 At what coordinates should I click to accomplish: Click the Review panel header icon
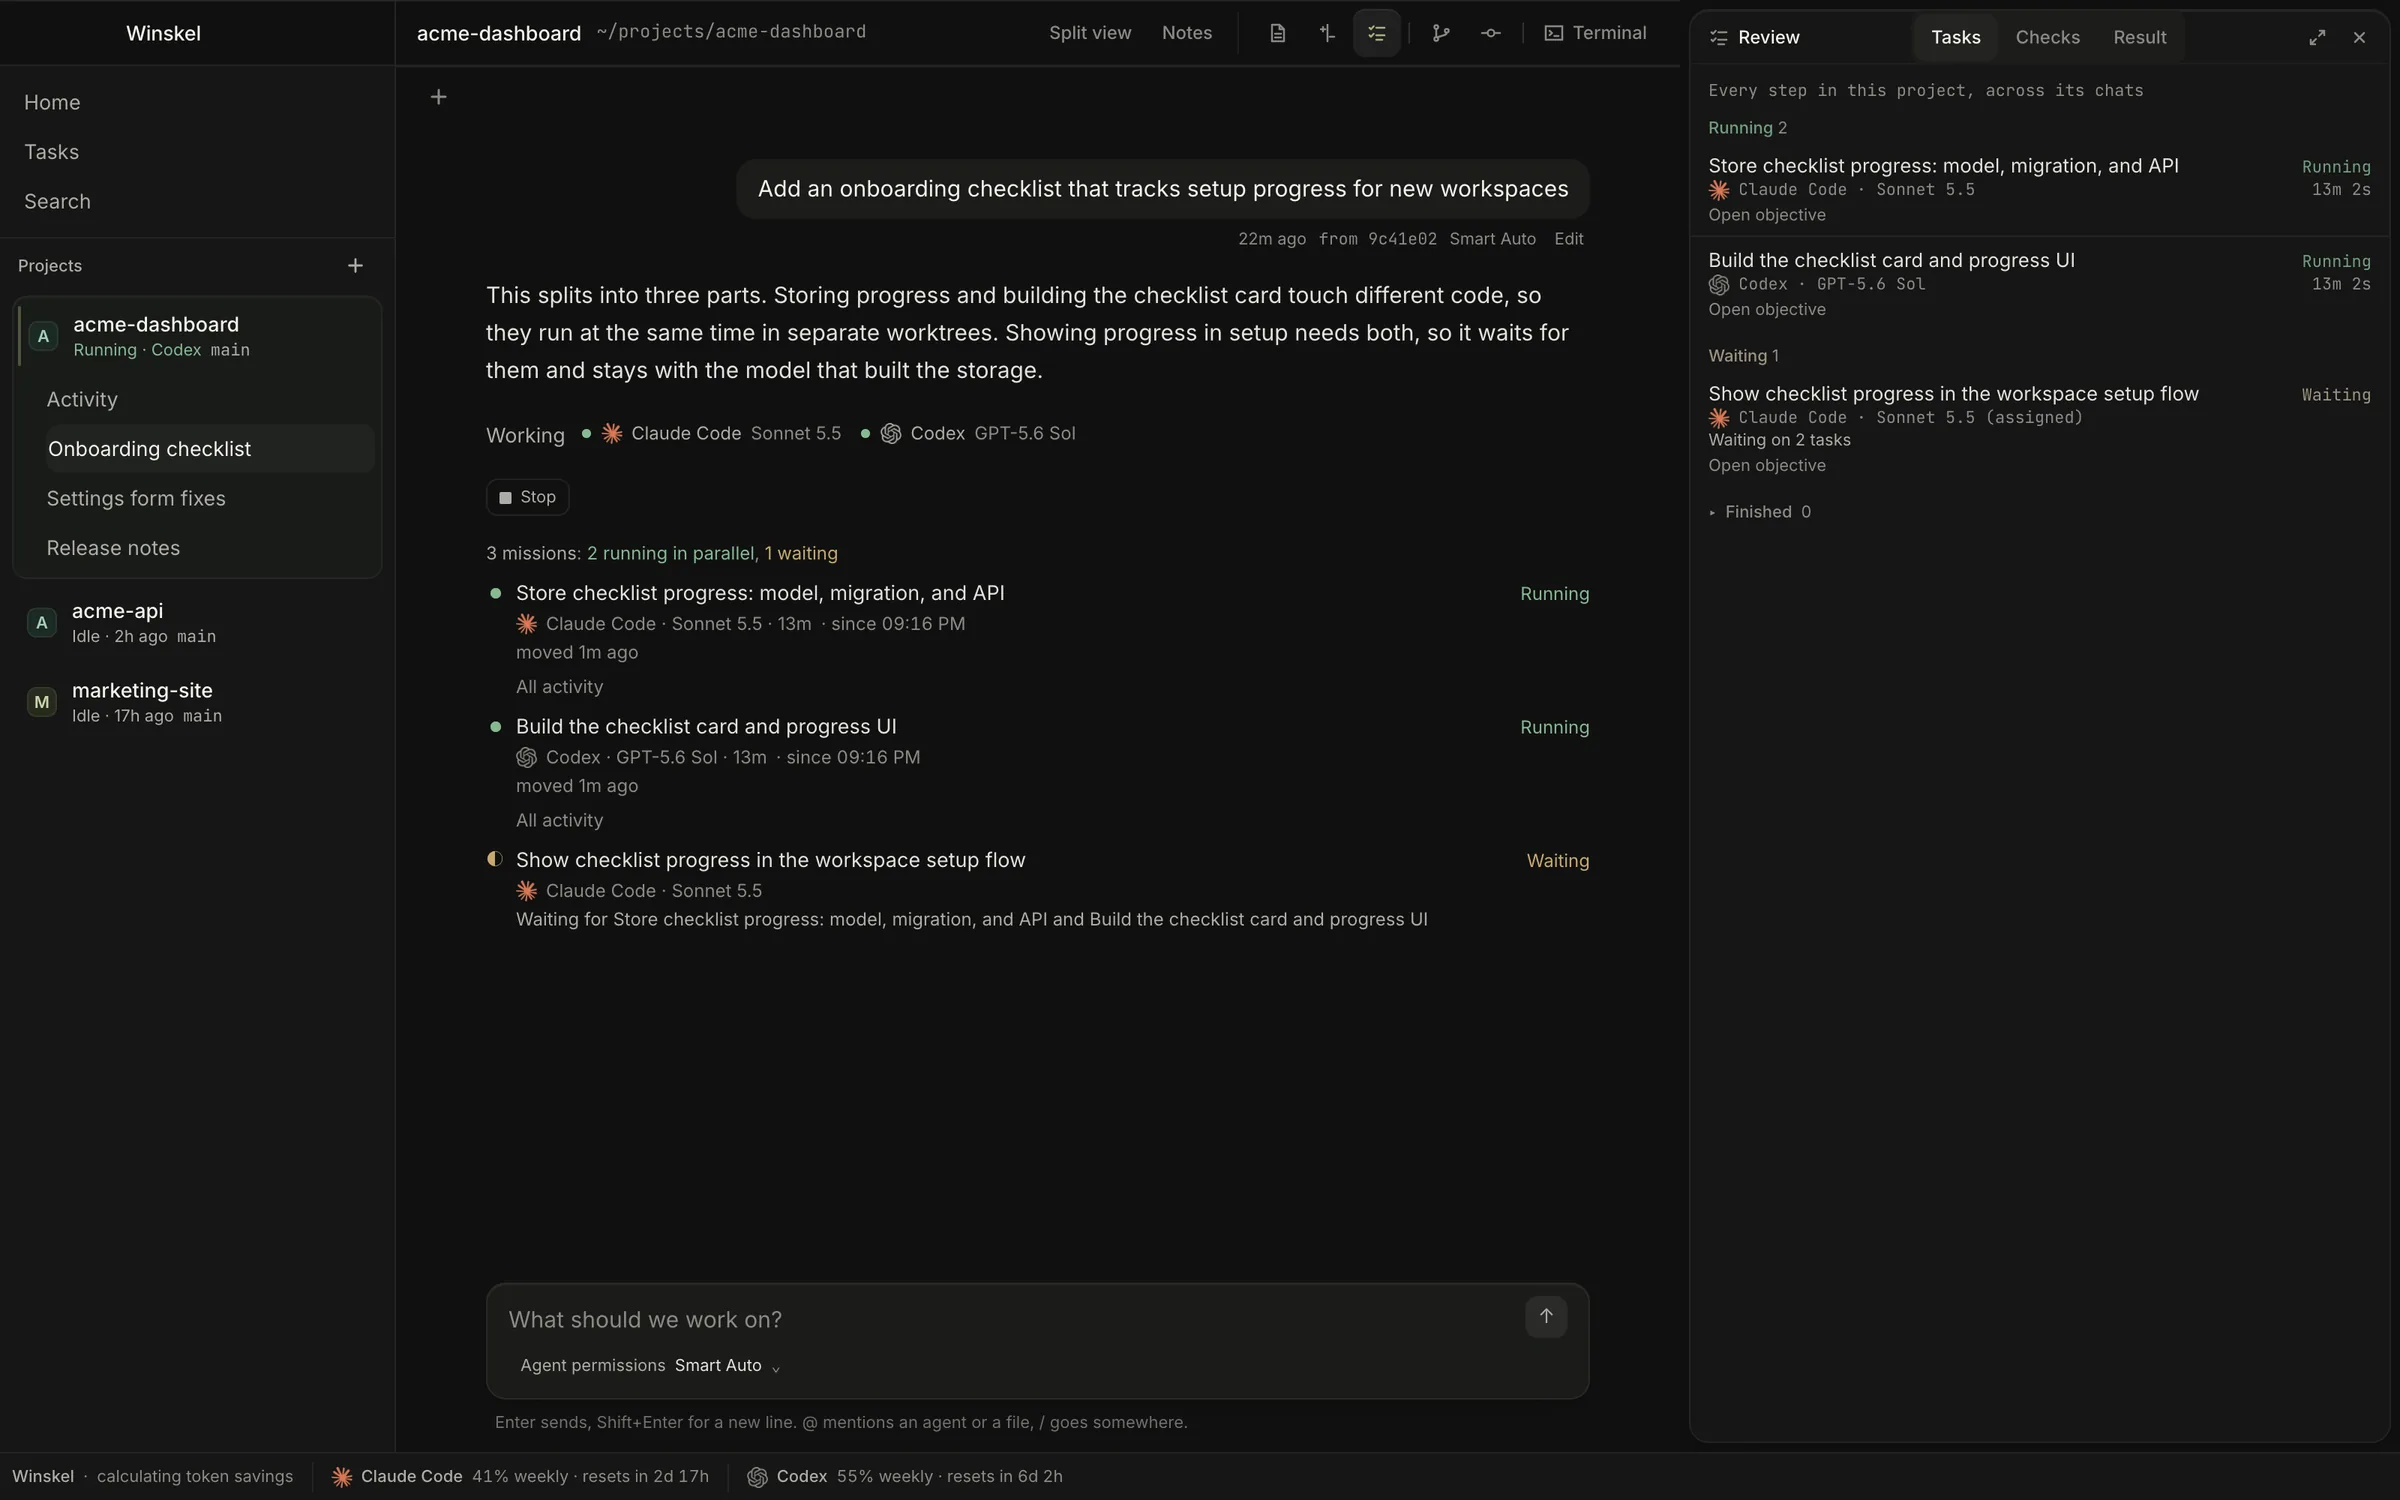click(x=1718, y=37)
